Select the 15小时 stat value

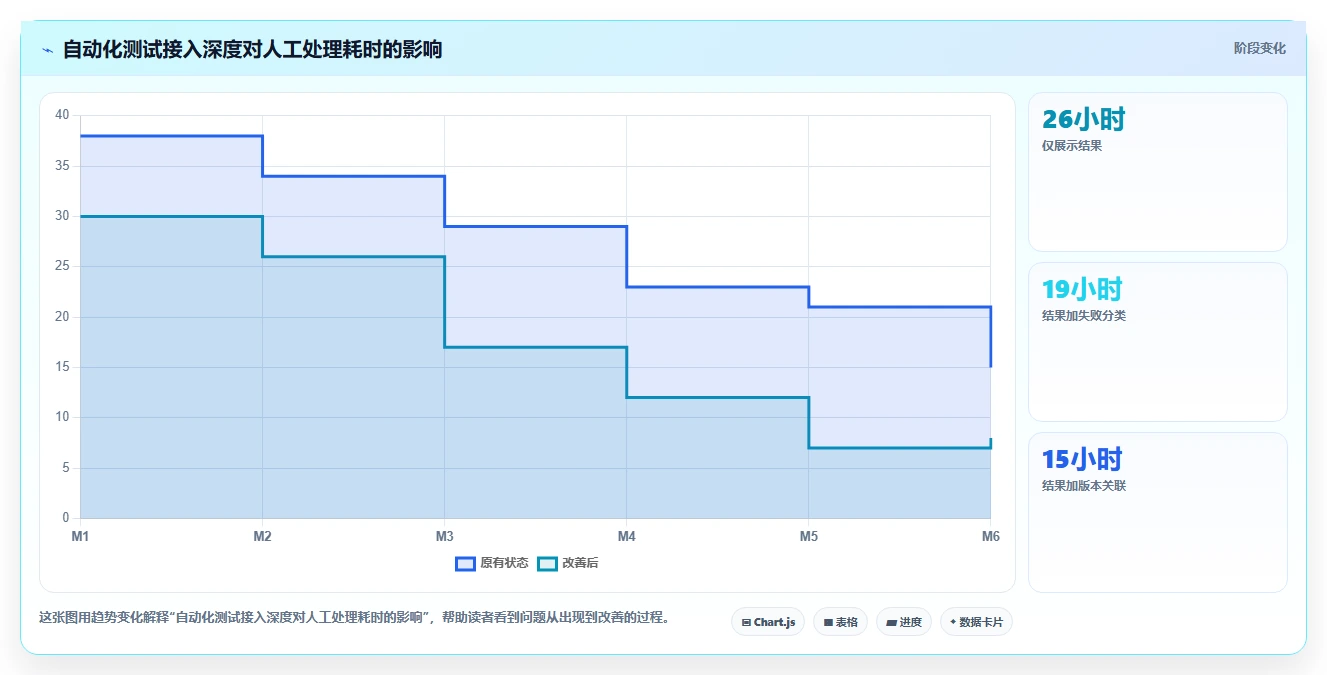pyautogui.click(x=1082, y=459)
